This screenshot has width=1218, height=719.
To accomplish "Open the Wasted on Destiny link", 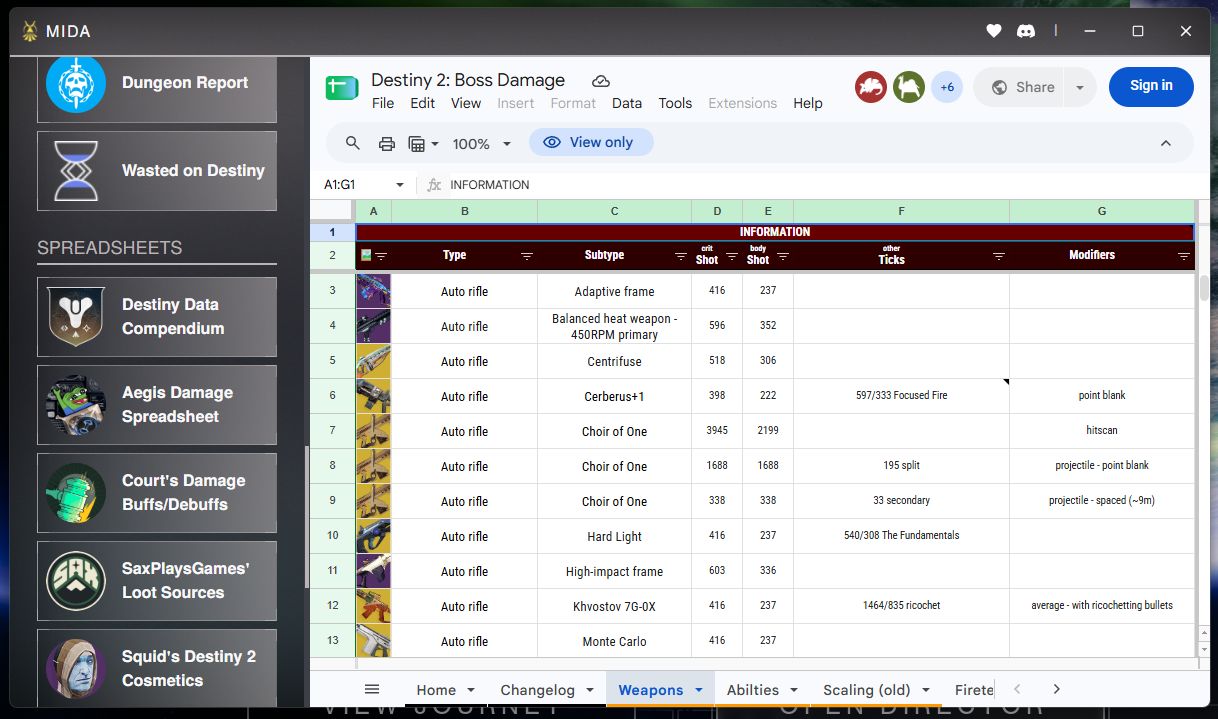I will coord(157,171).
